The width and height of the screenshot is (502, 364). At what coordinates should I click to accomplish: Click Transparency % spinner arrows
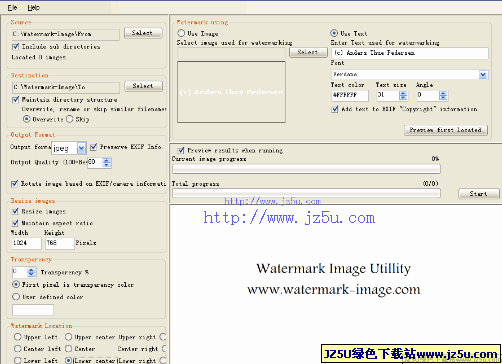point(31,272)
